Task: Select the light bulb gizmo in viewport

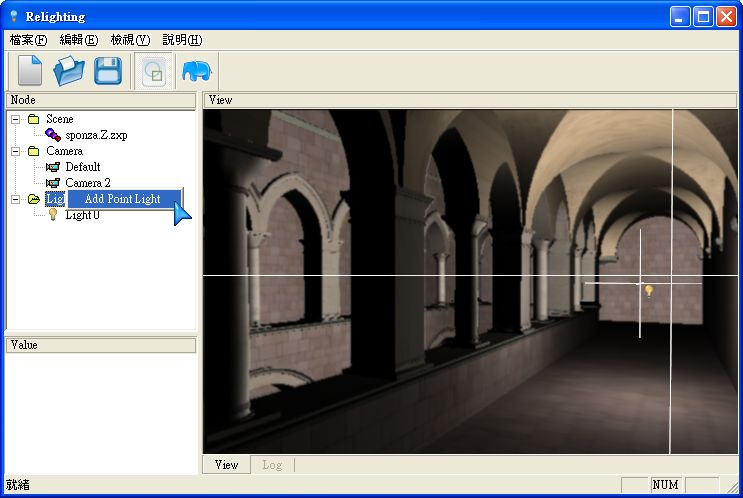Action: pyautogui.click(x=649, y=290)
